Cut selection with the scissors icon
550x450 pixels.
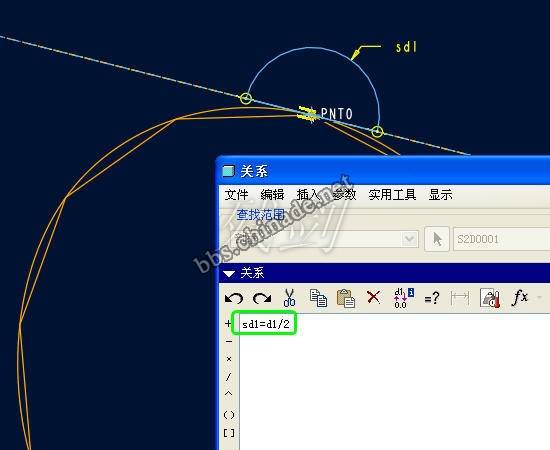tap(289, 298)
